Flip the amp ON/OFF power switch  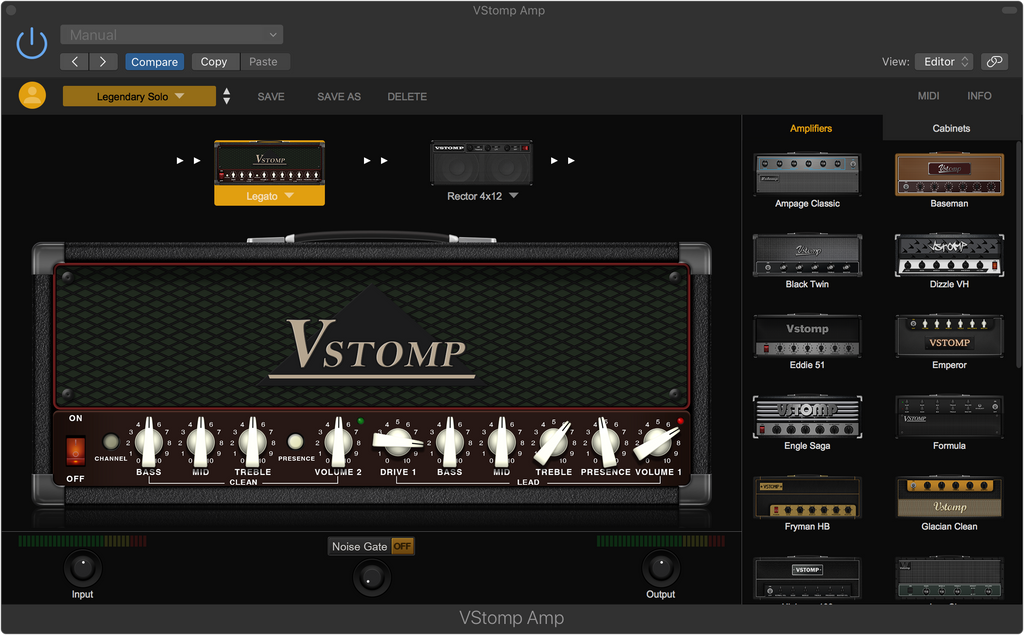coord(75,449)
